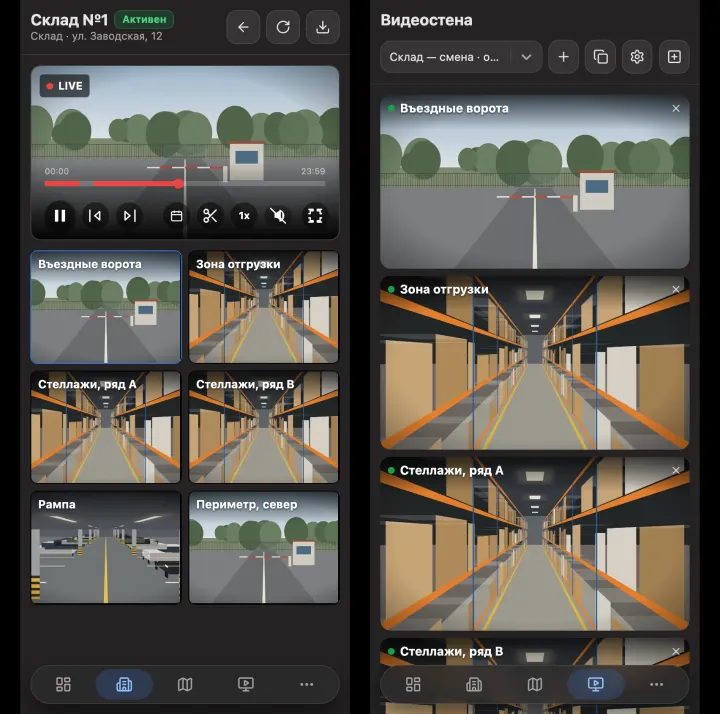
Task: Open dashboard grid tab in Видеостена panel
Action: click(413, 684)
